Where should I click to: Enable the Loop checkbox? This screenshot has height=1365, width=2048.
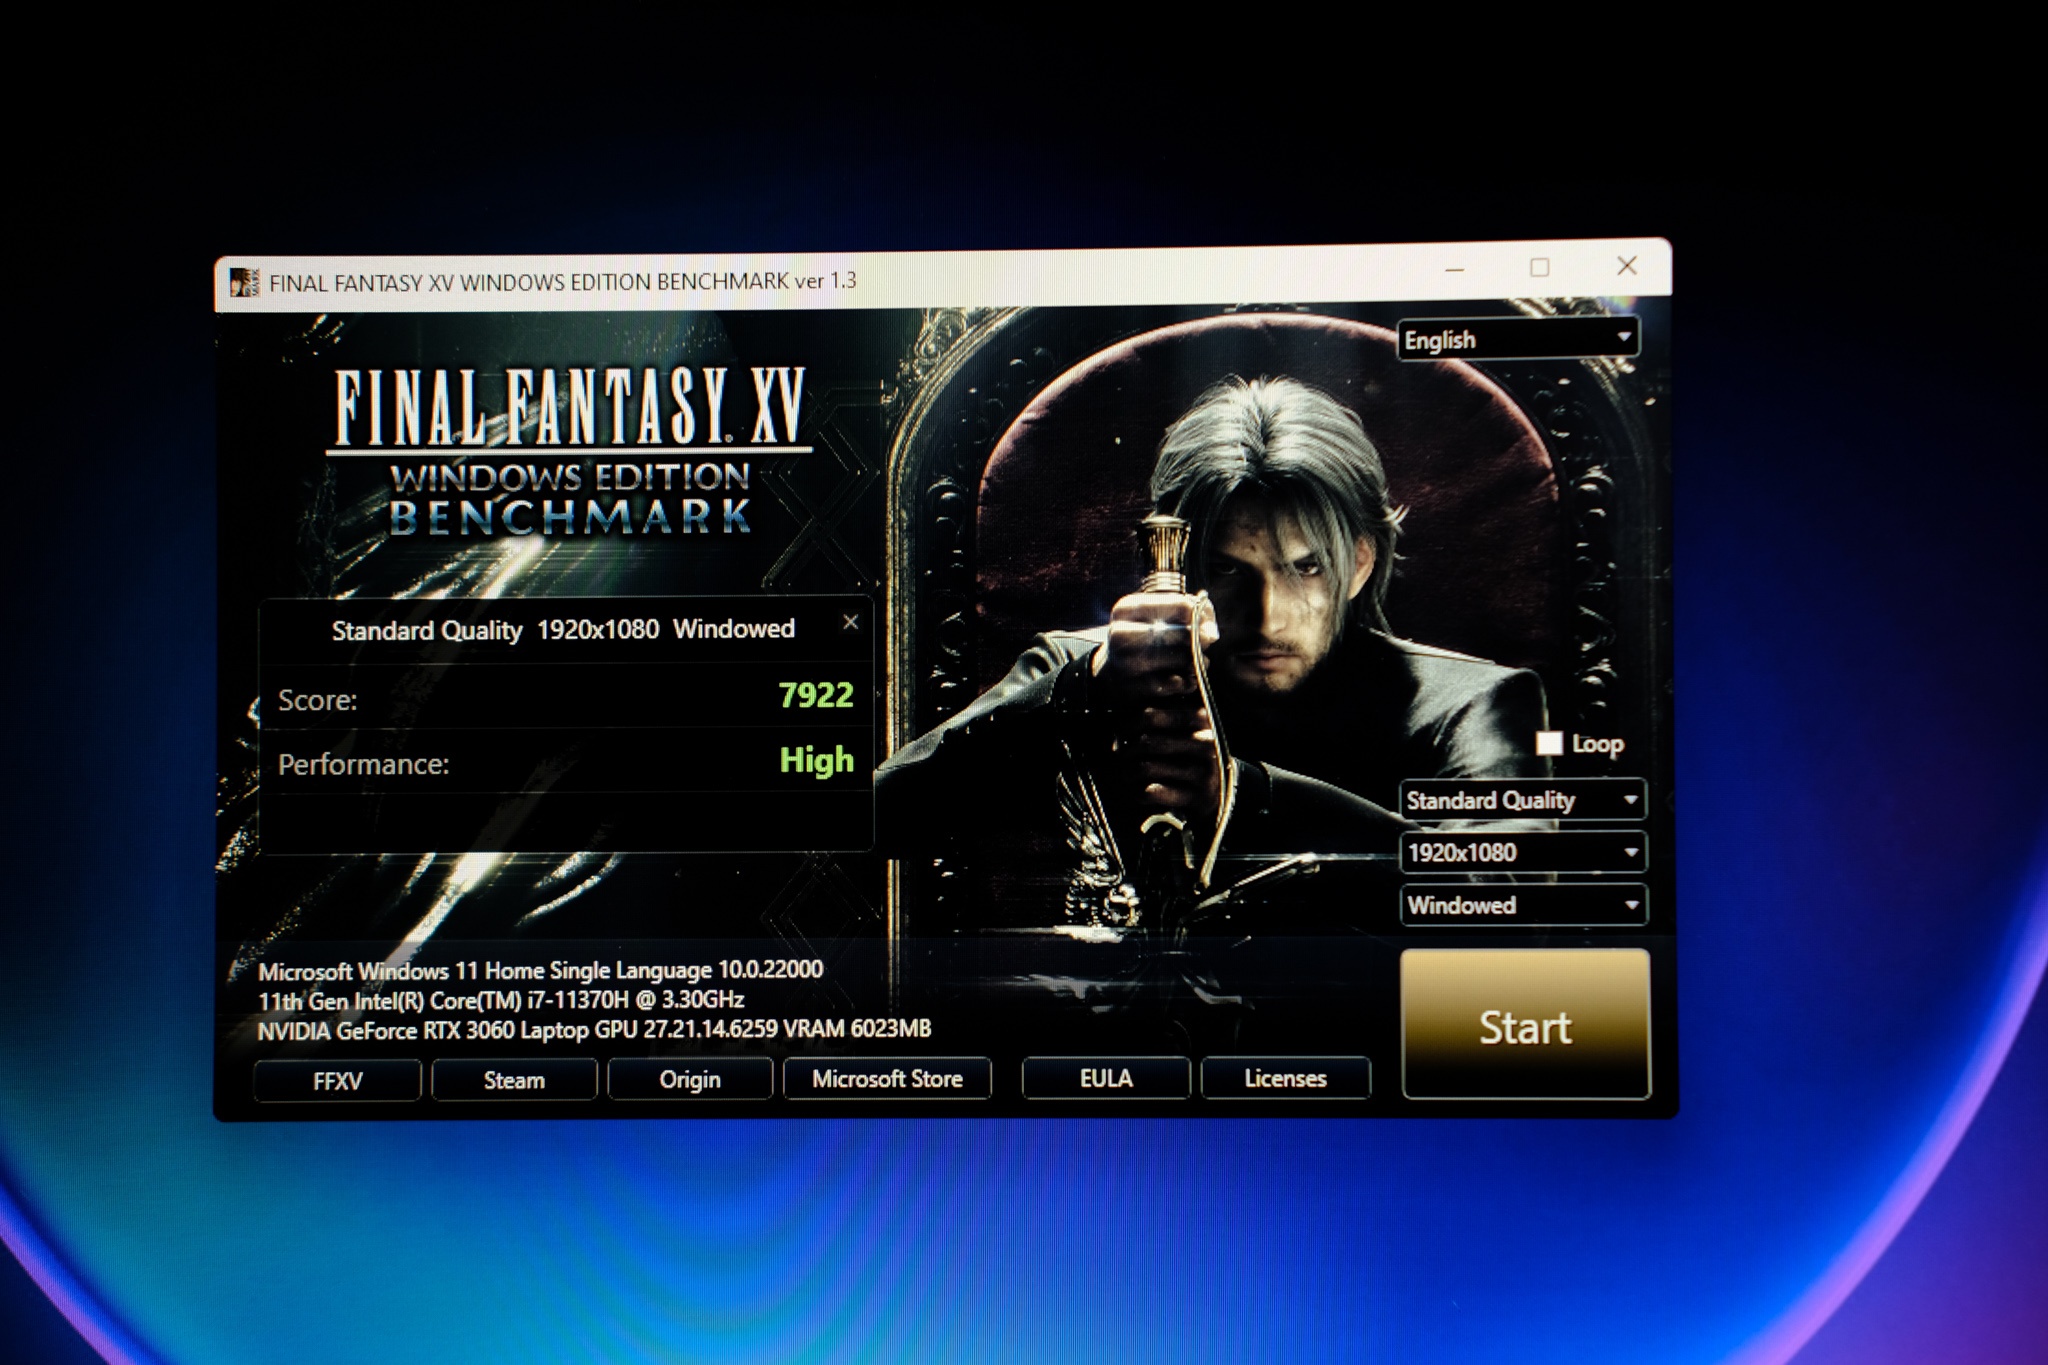(x=1549, y=743)
